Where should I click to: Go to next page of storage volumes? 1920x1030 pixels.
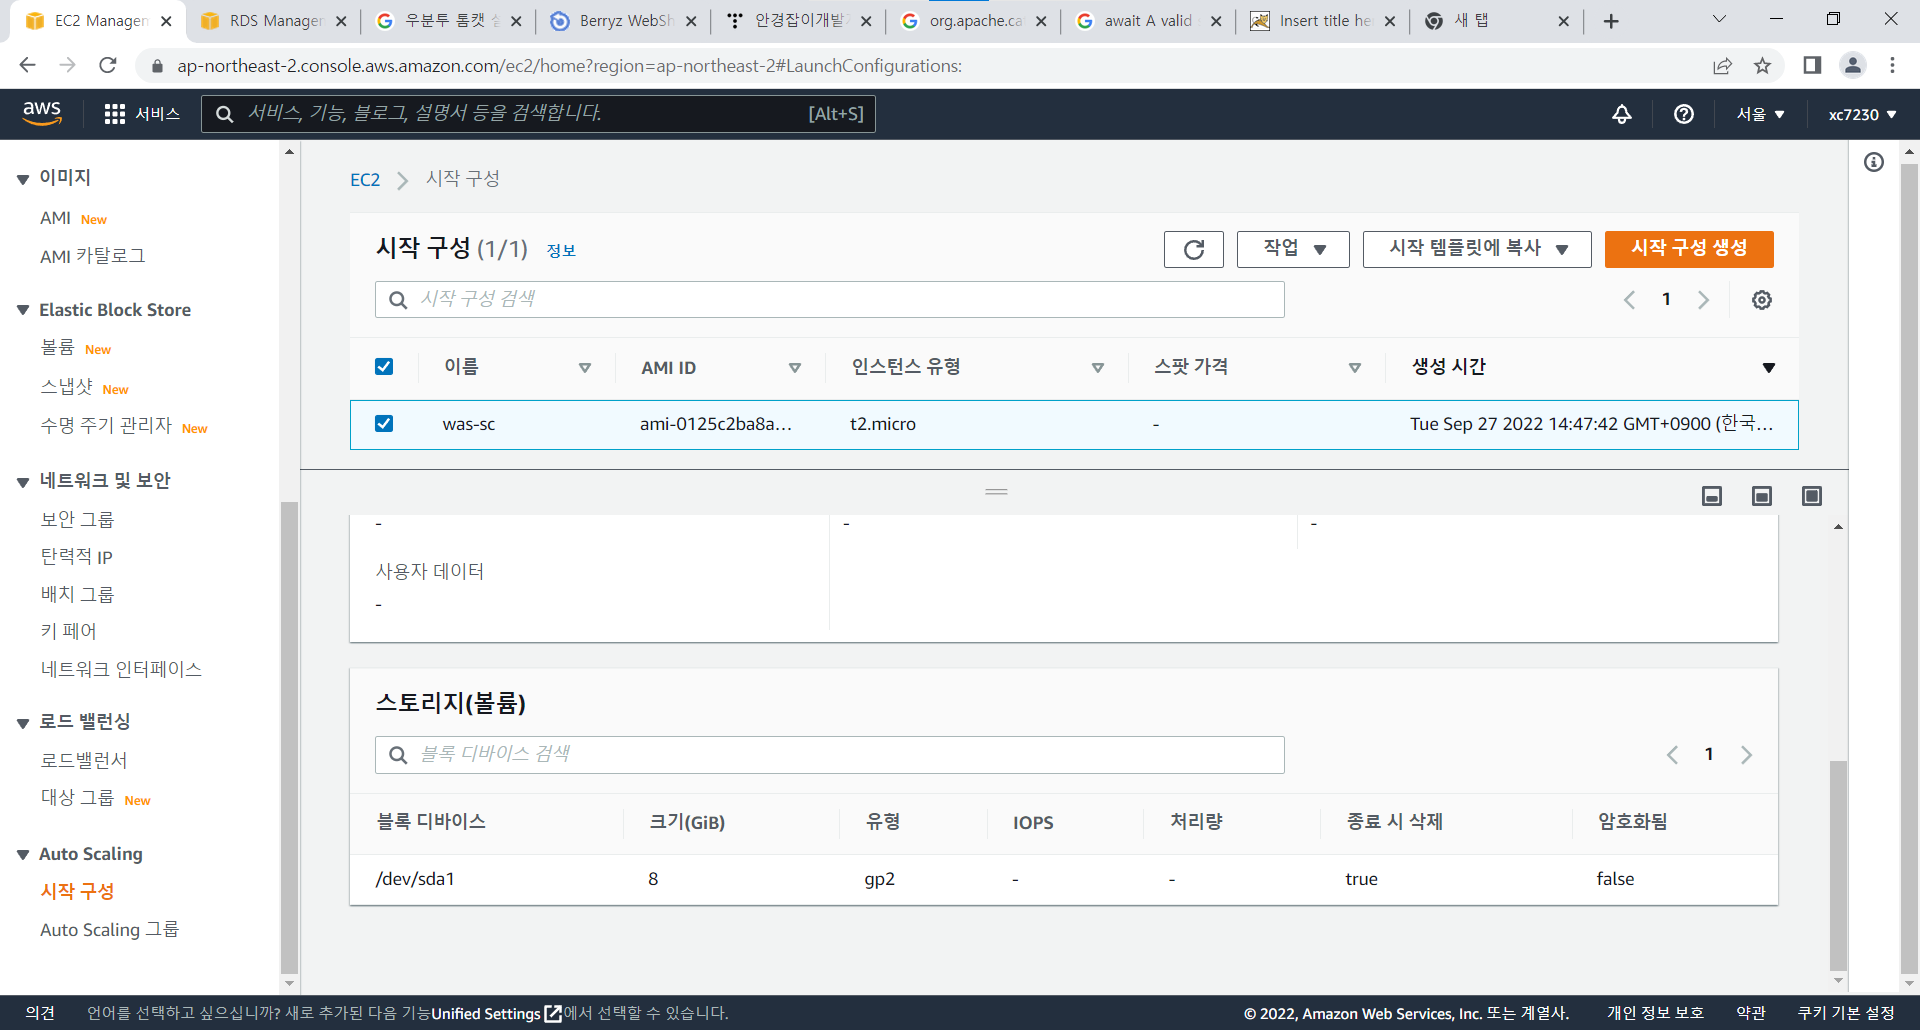[1747, 755]
